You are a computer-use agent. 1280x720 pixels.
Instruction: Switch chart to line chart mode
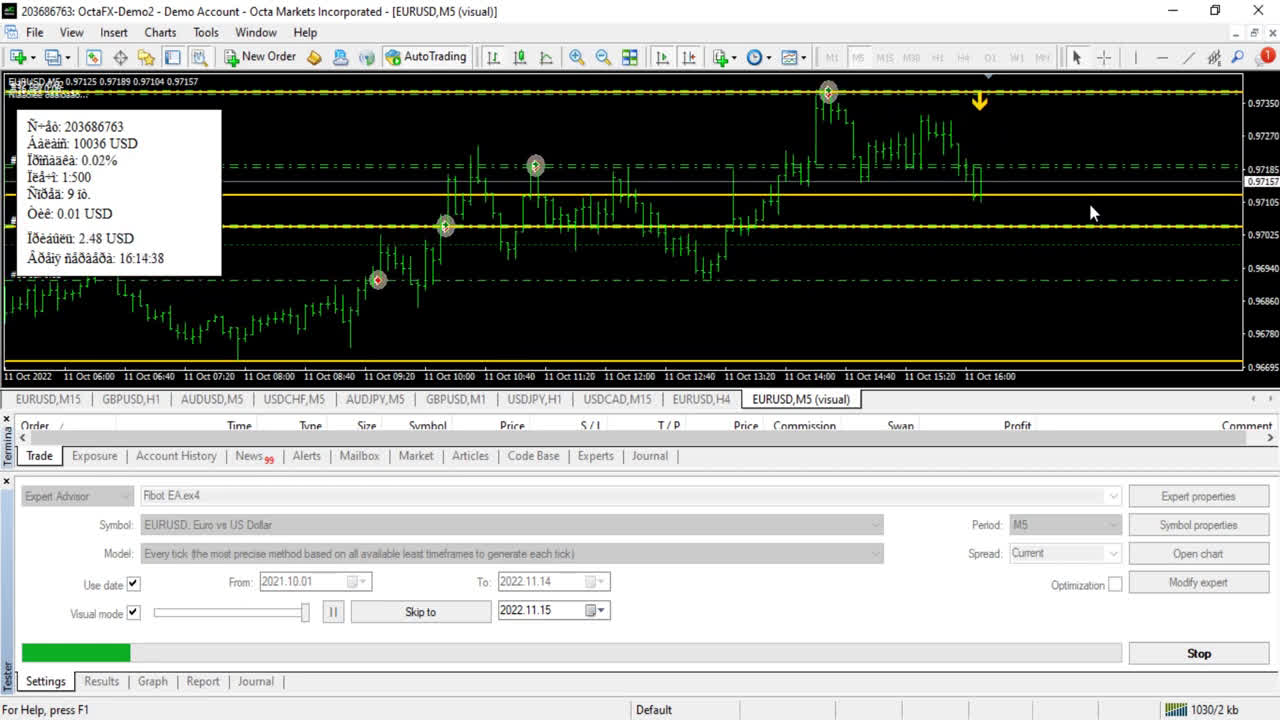546,57
